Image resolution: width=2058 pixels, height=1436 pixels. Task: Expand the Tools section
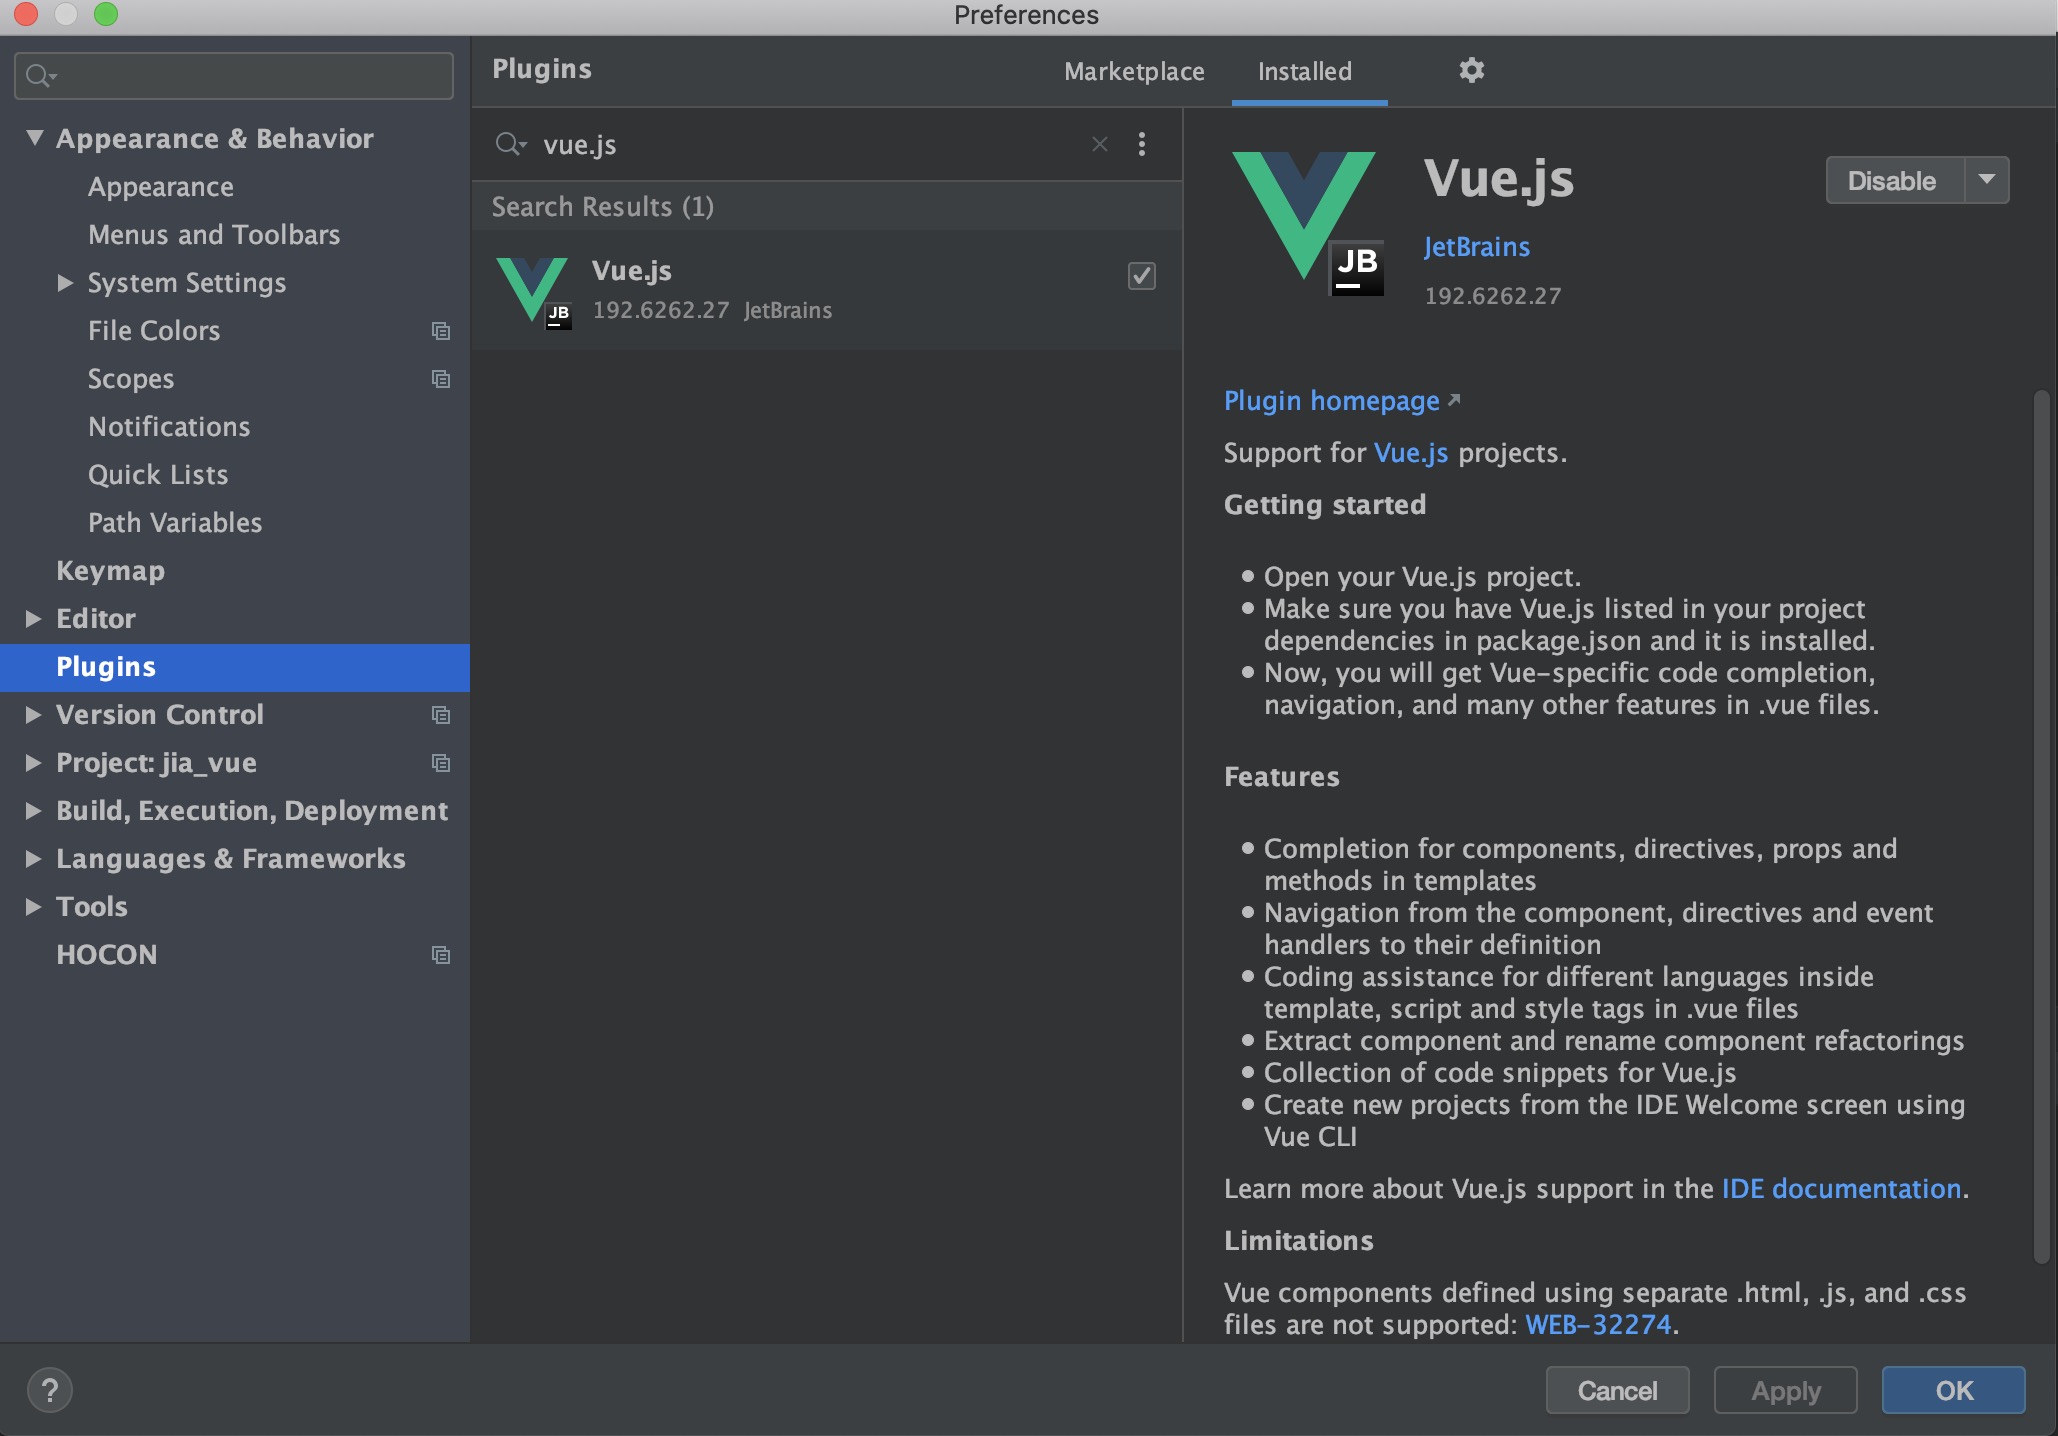(34, 903)
